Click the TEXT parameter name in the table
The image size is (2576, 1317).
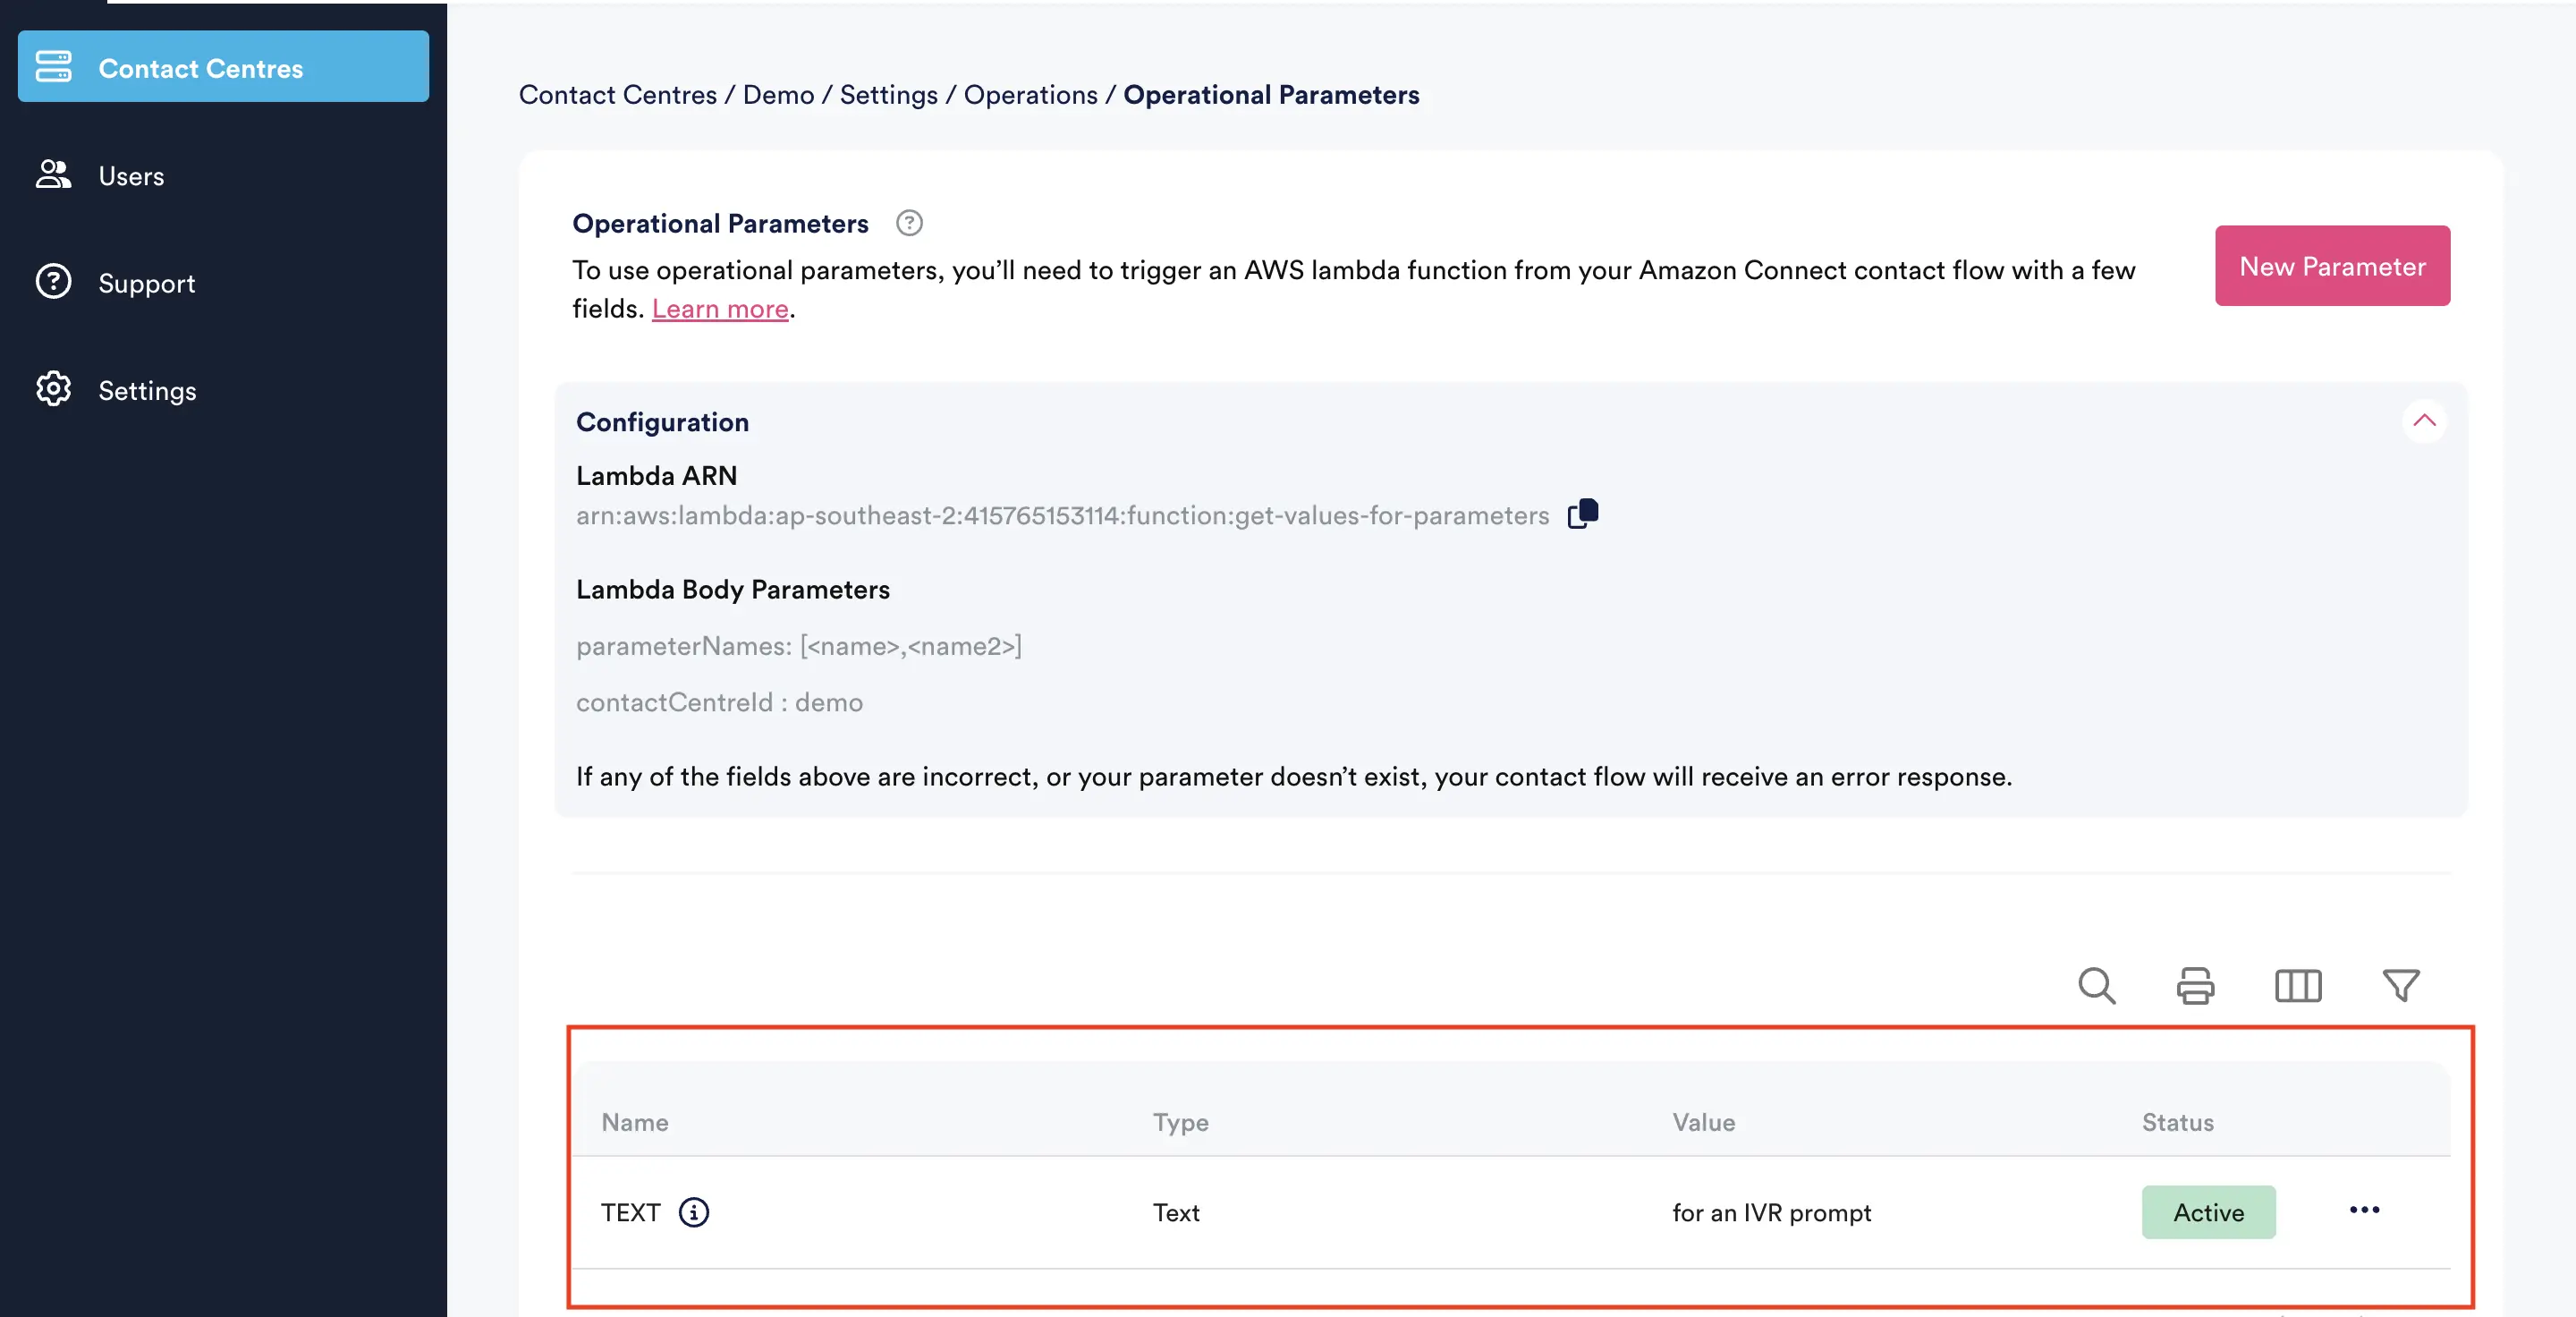pyautogui.click(x=630, y=1210)
